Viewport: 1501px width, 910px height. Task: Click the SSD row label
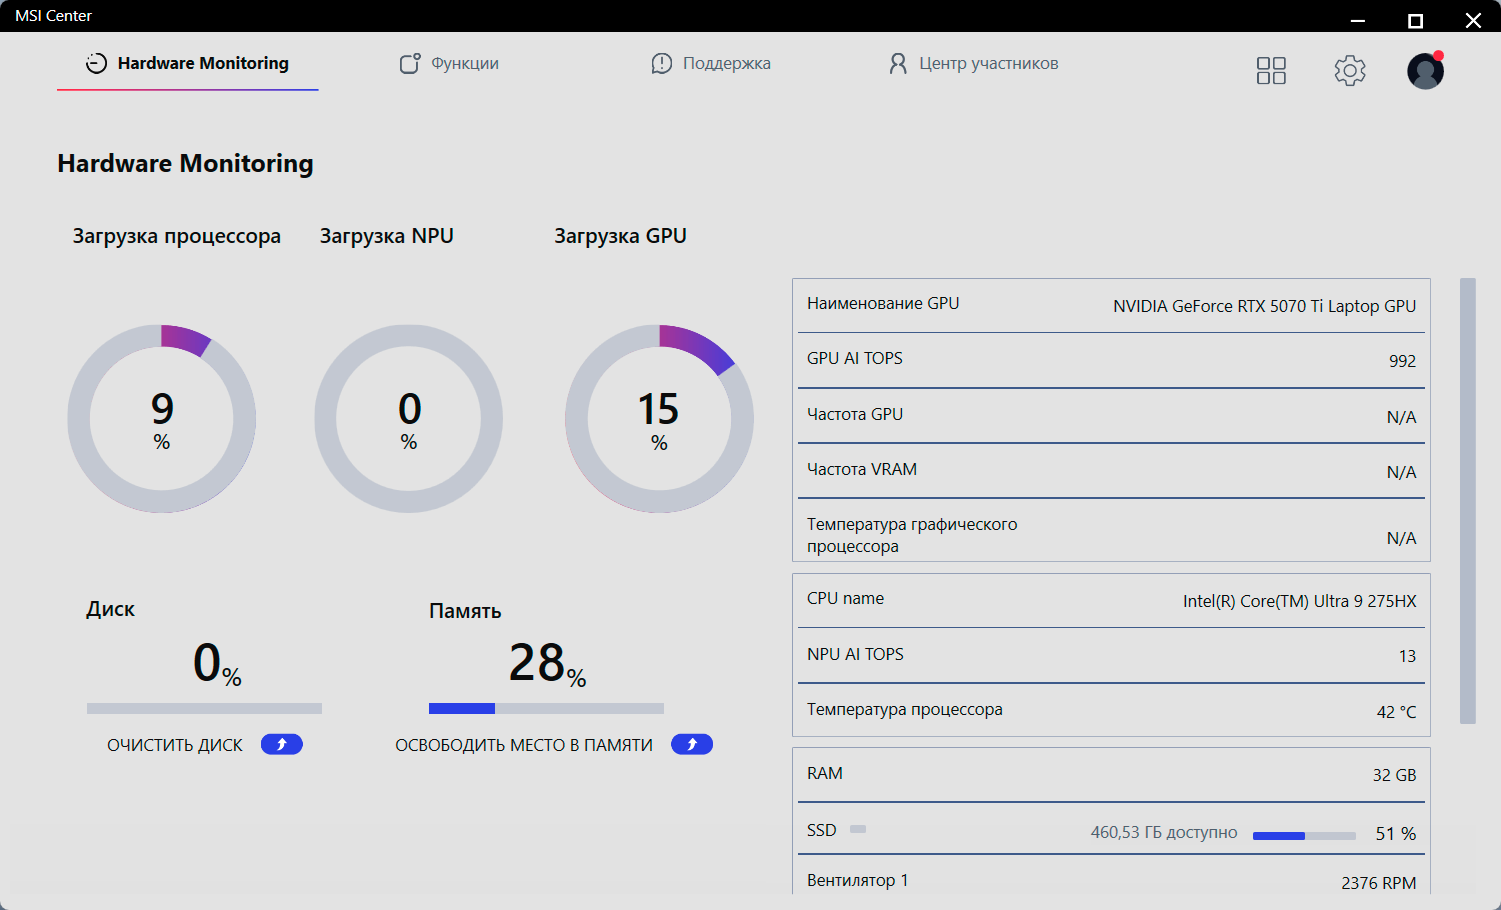[x=822, y=830]
